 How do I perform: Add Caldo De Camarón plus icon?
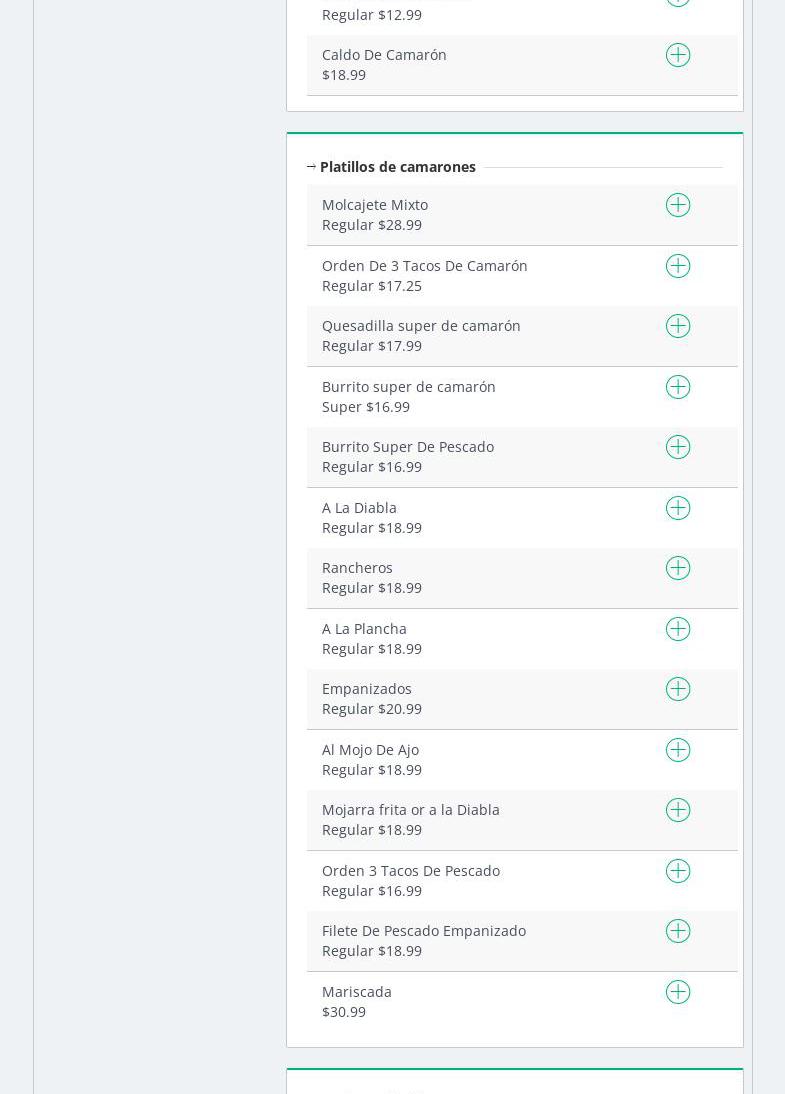(678, 55)
